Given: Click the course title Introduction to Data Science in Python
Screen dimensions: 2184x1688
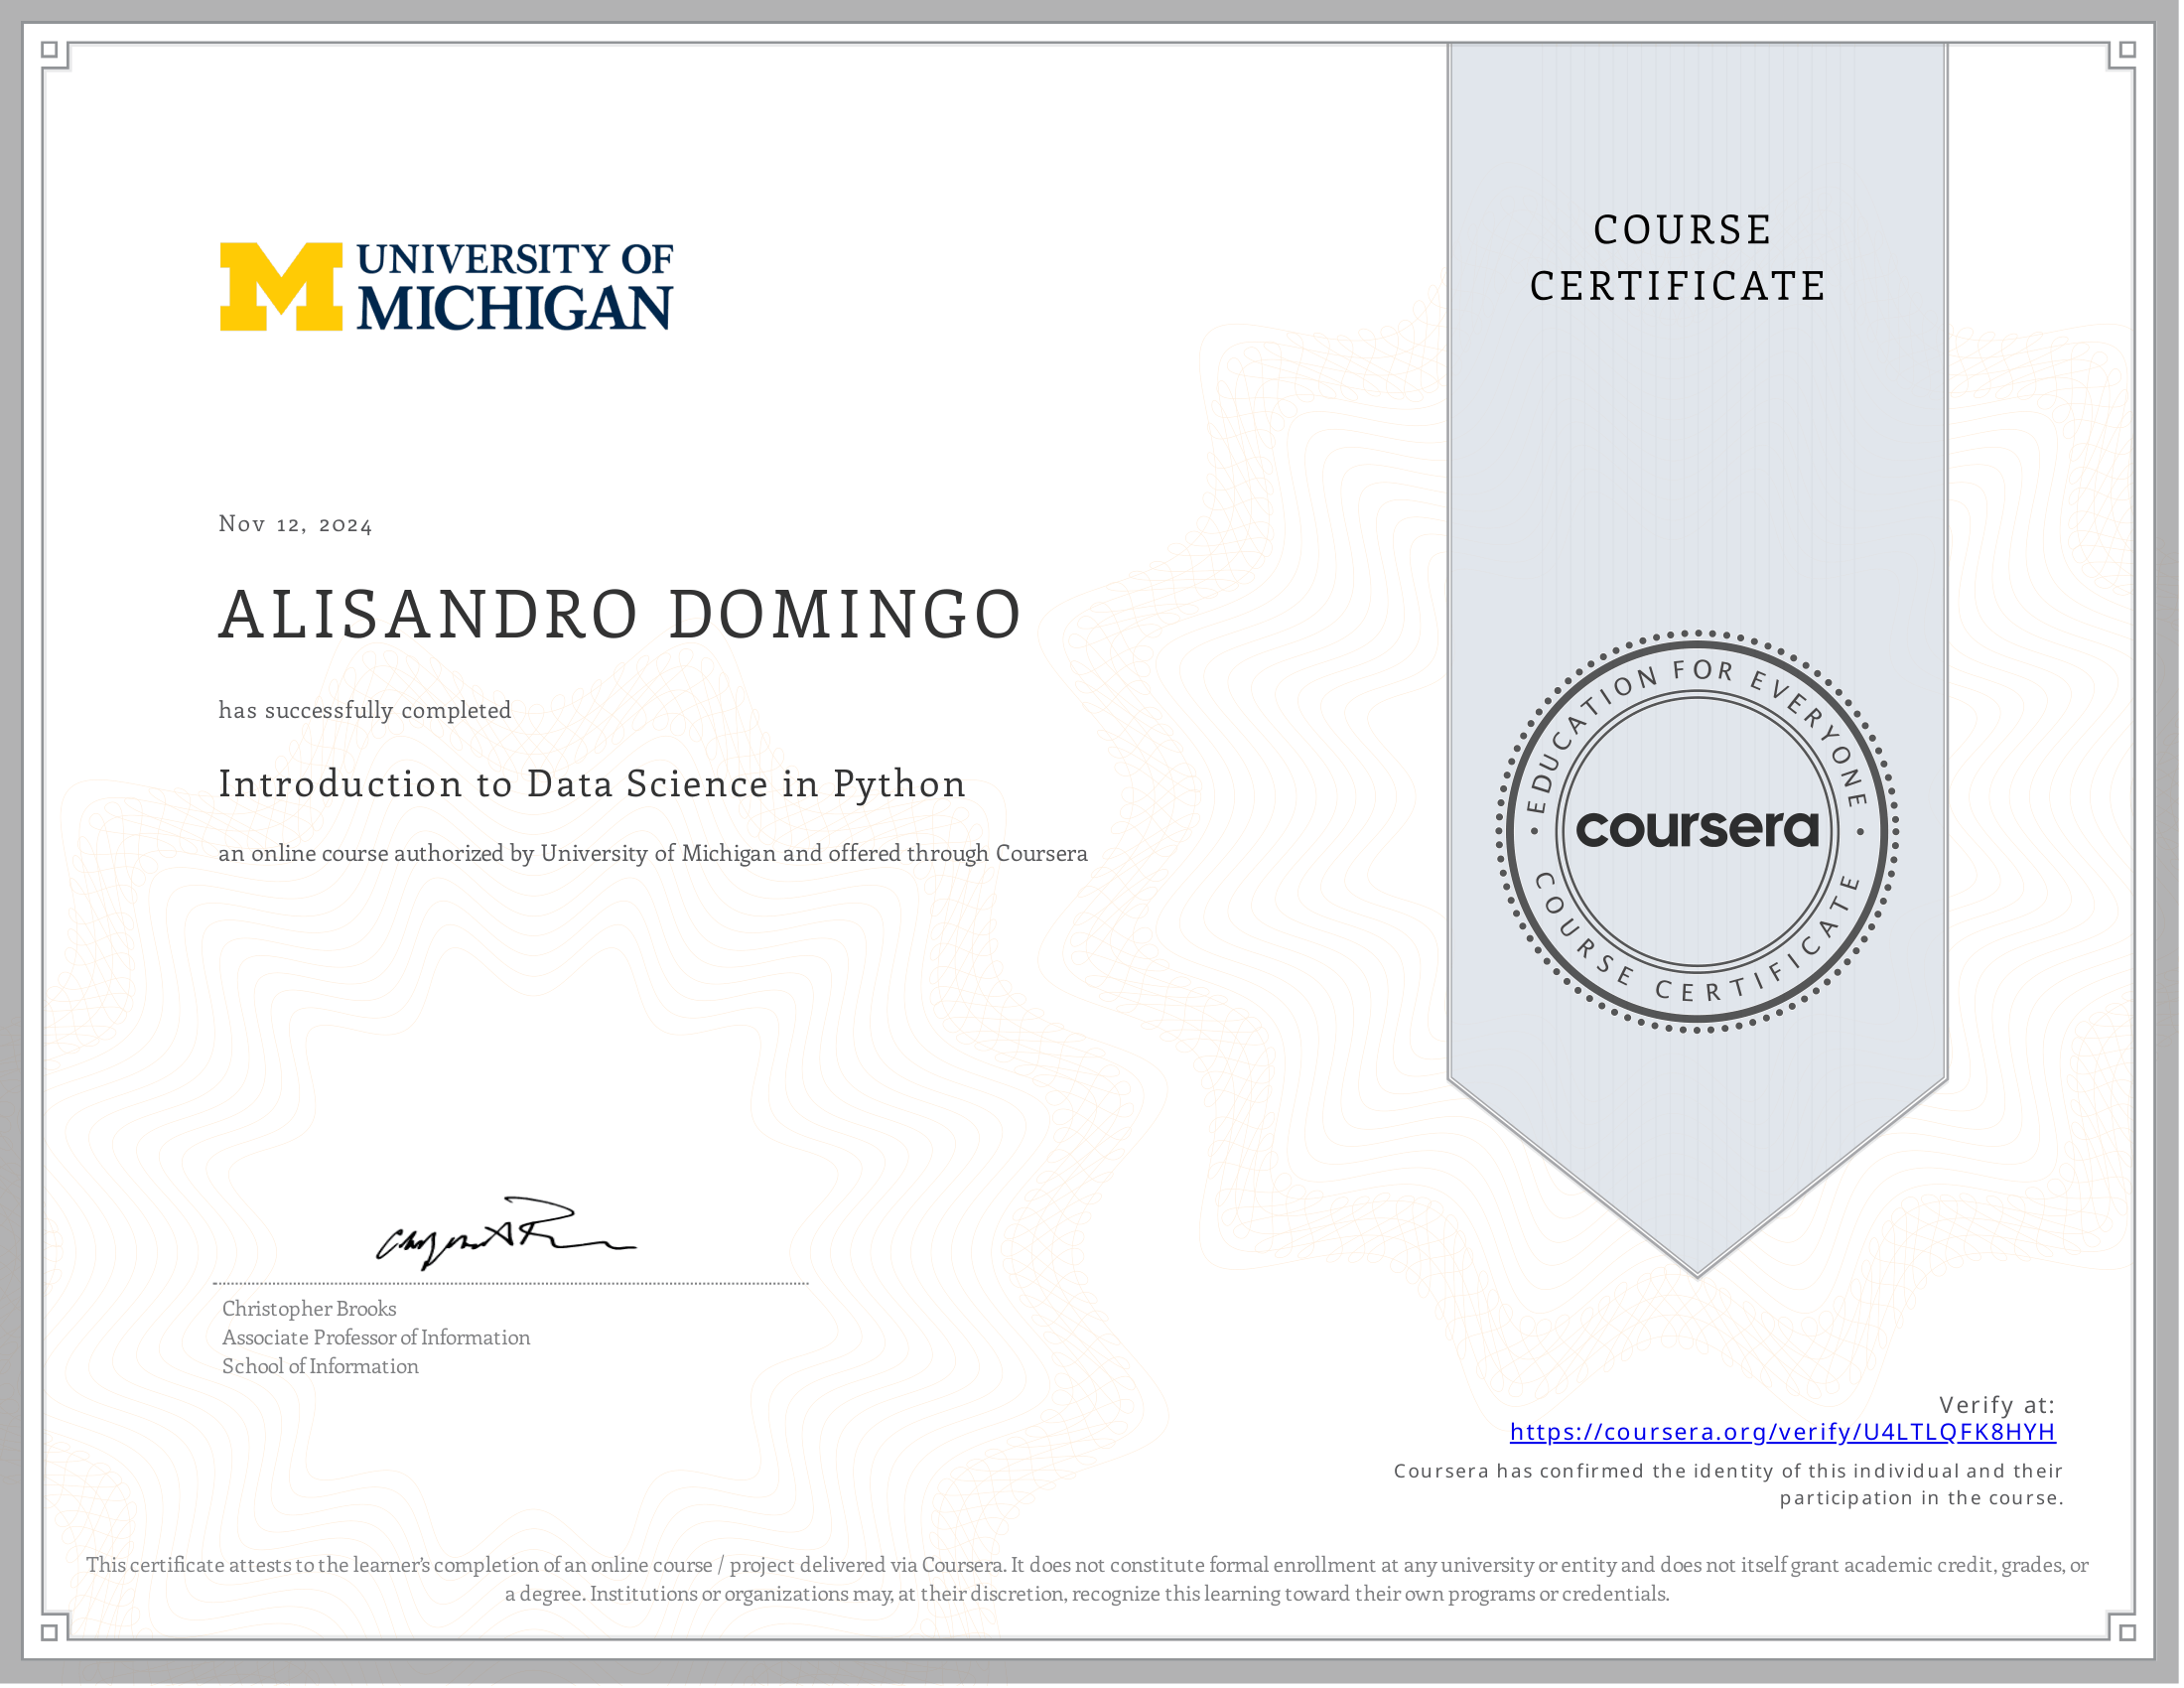Looking at the screenshot, I should coord(592,785).
